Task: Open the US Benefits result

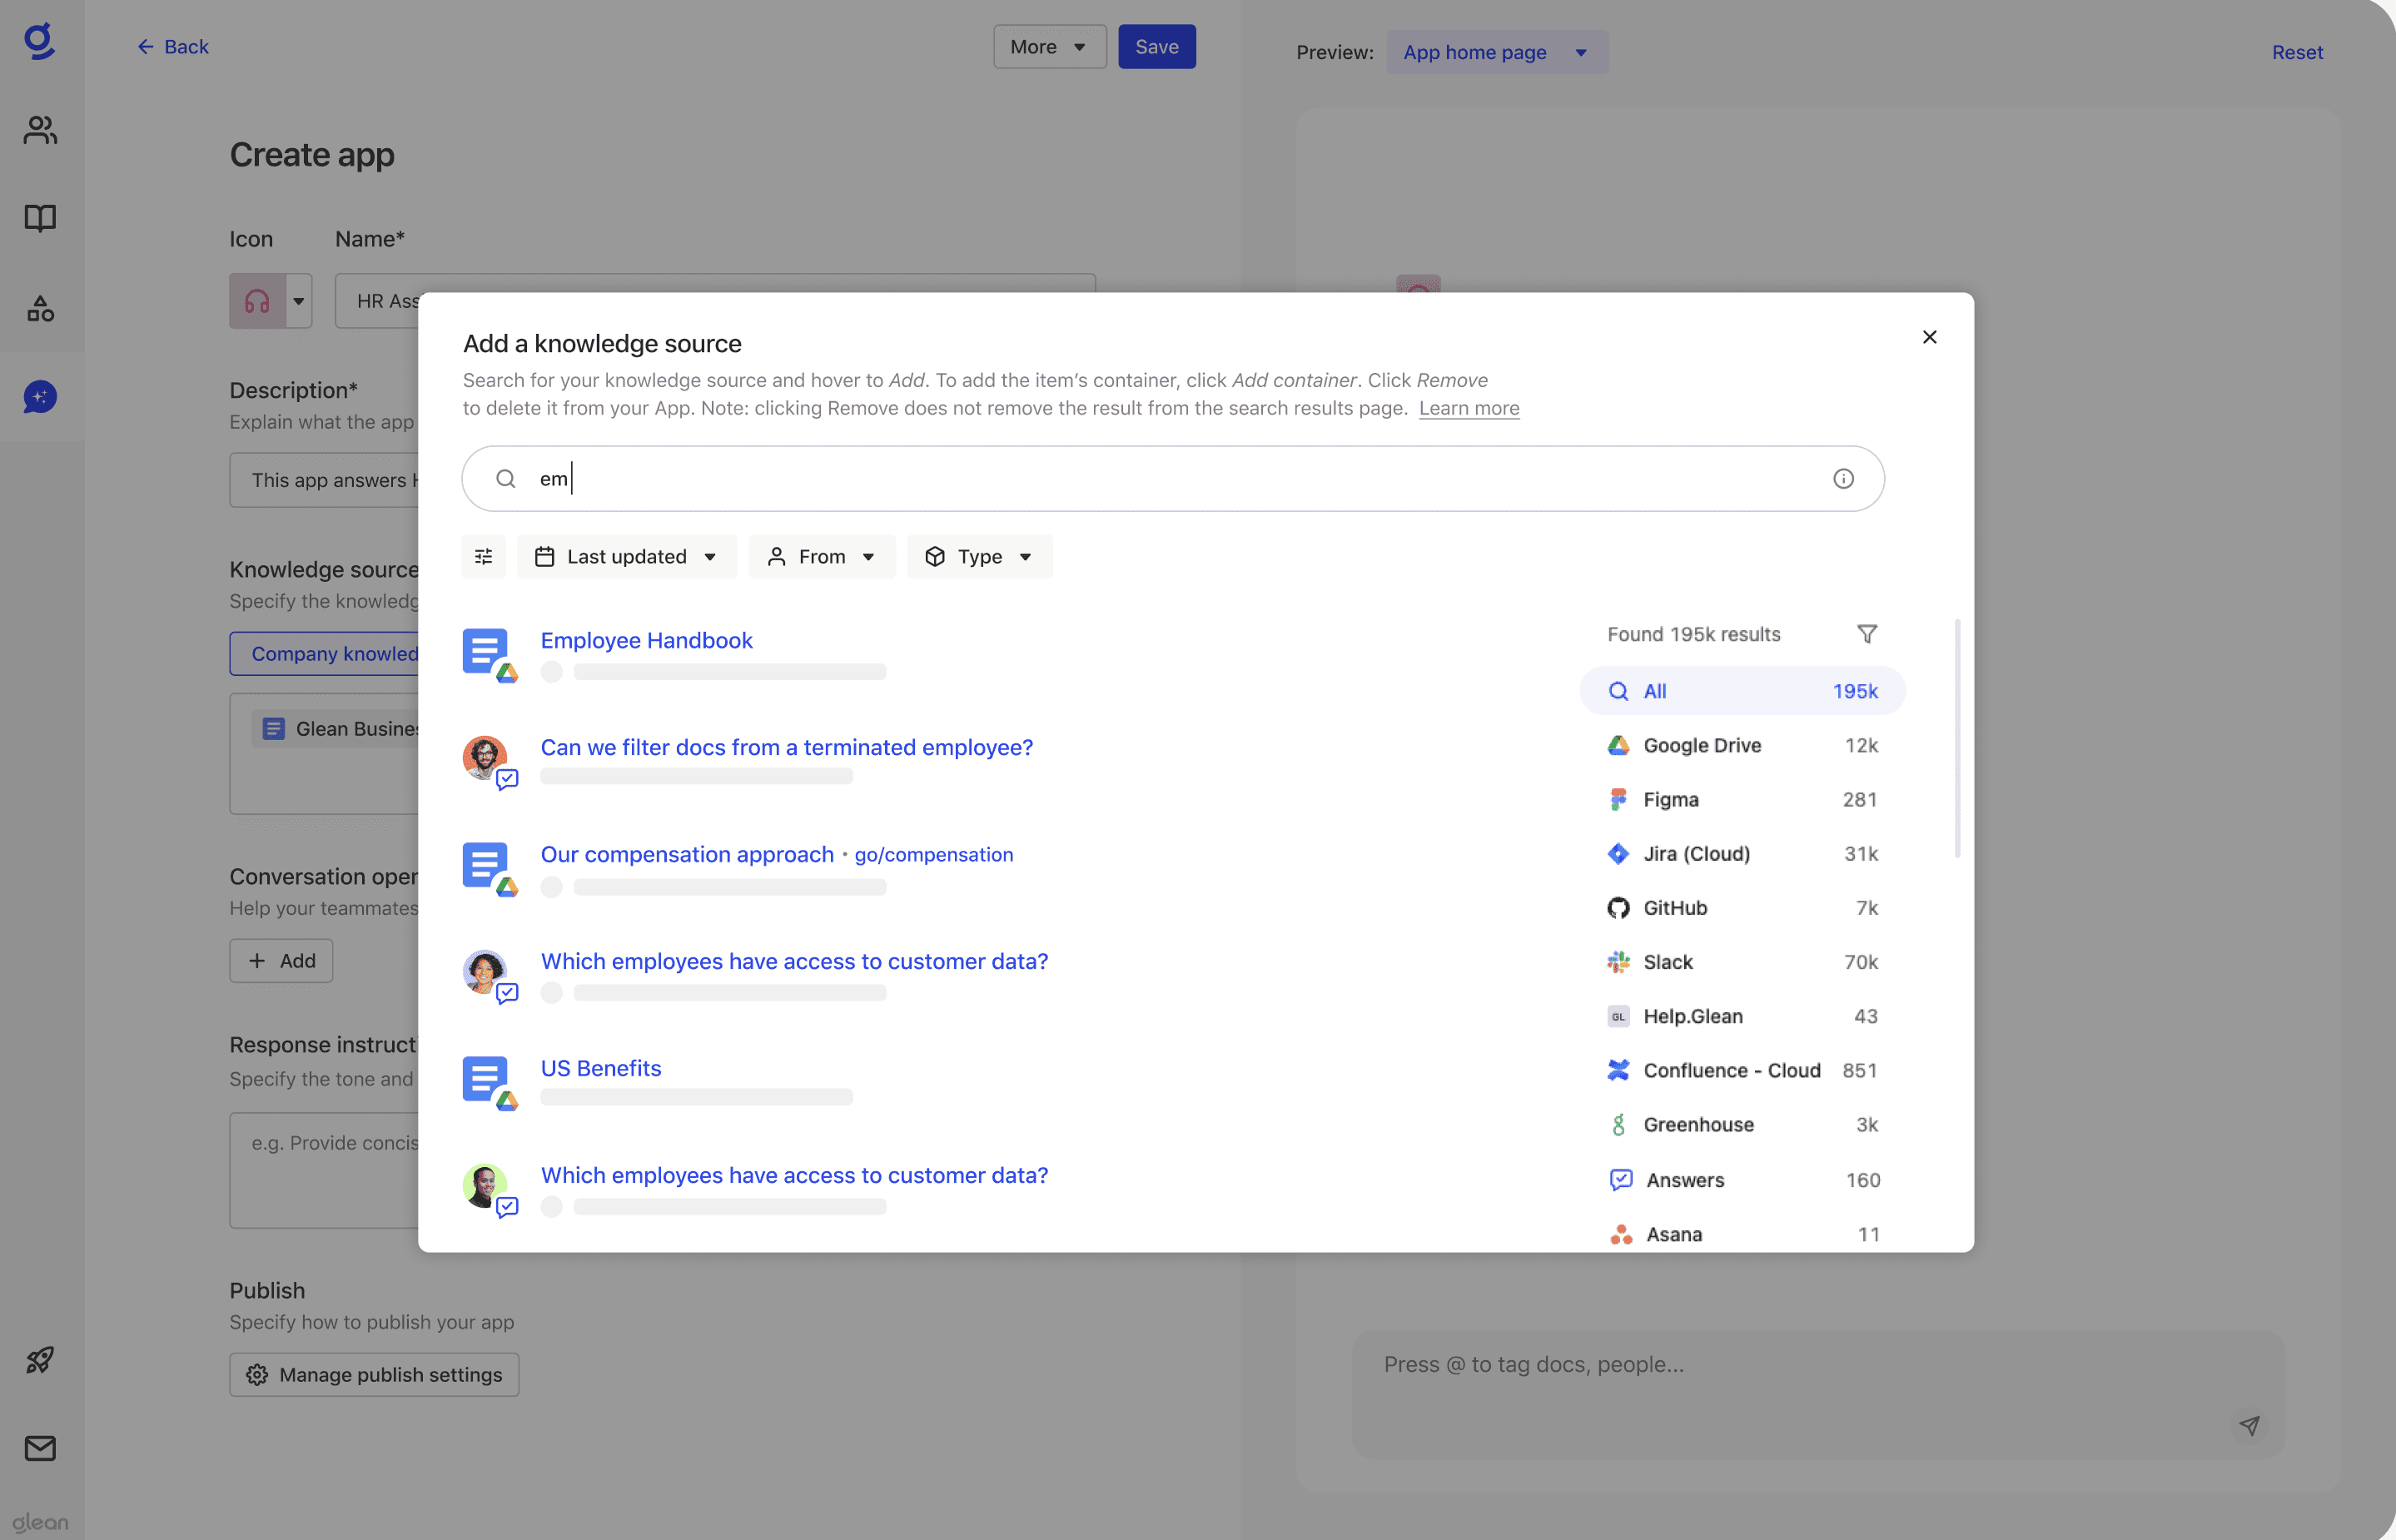Action: (601, 1068)
